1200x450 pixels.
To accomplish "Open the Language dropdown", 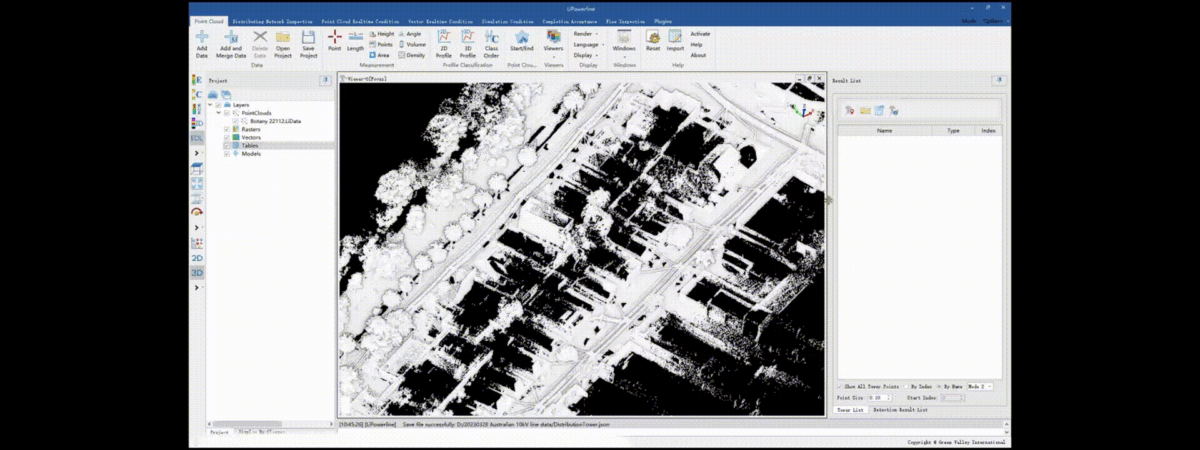I will (588, 45).
